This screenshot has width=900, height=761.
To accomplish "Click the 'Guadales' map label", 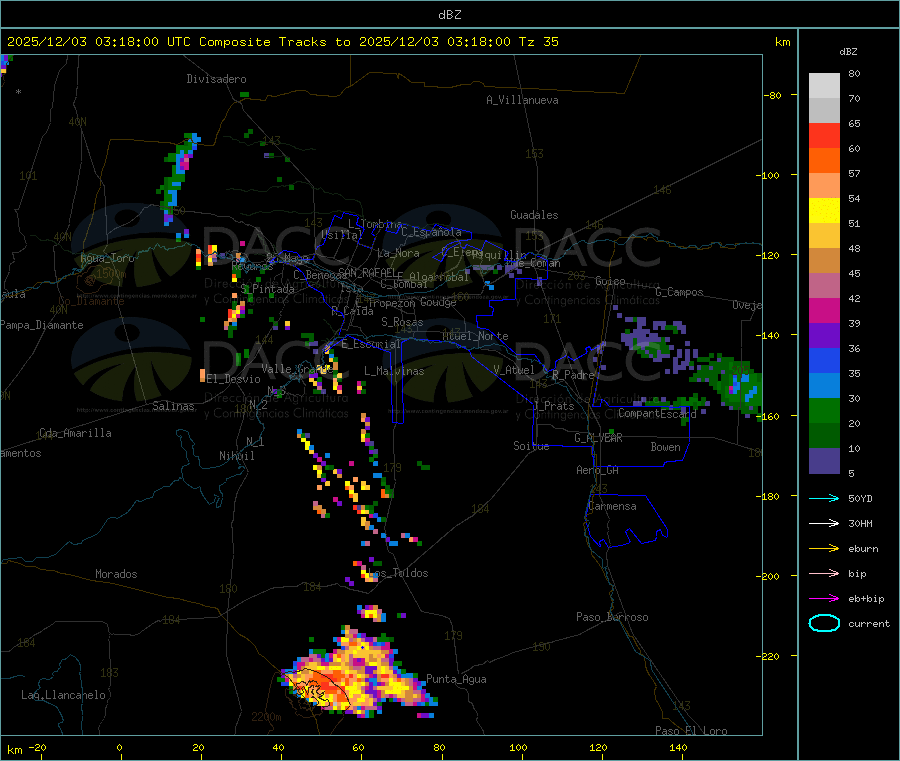I will pos(534,215).
